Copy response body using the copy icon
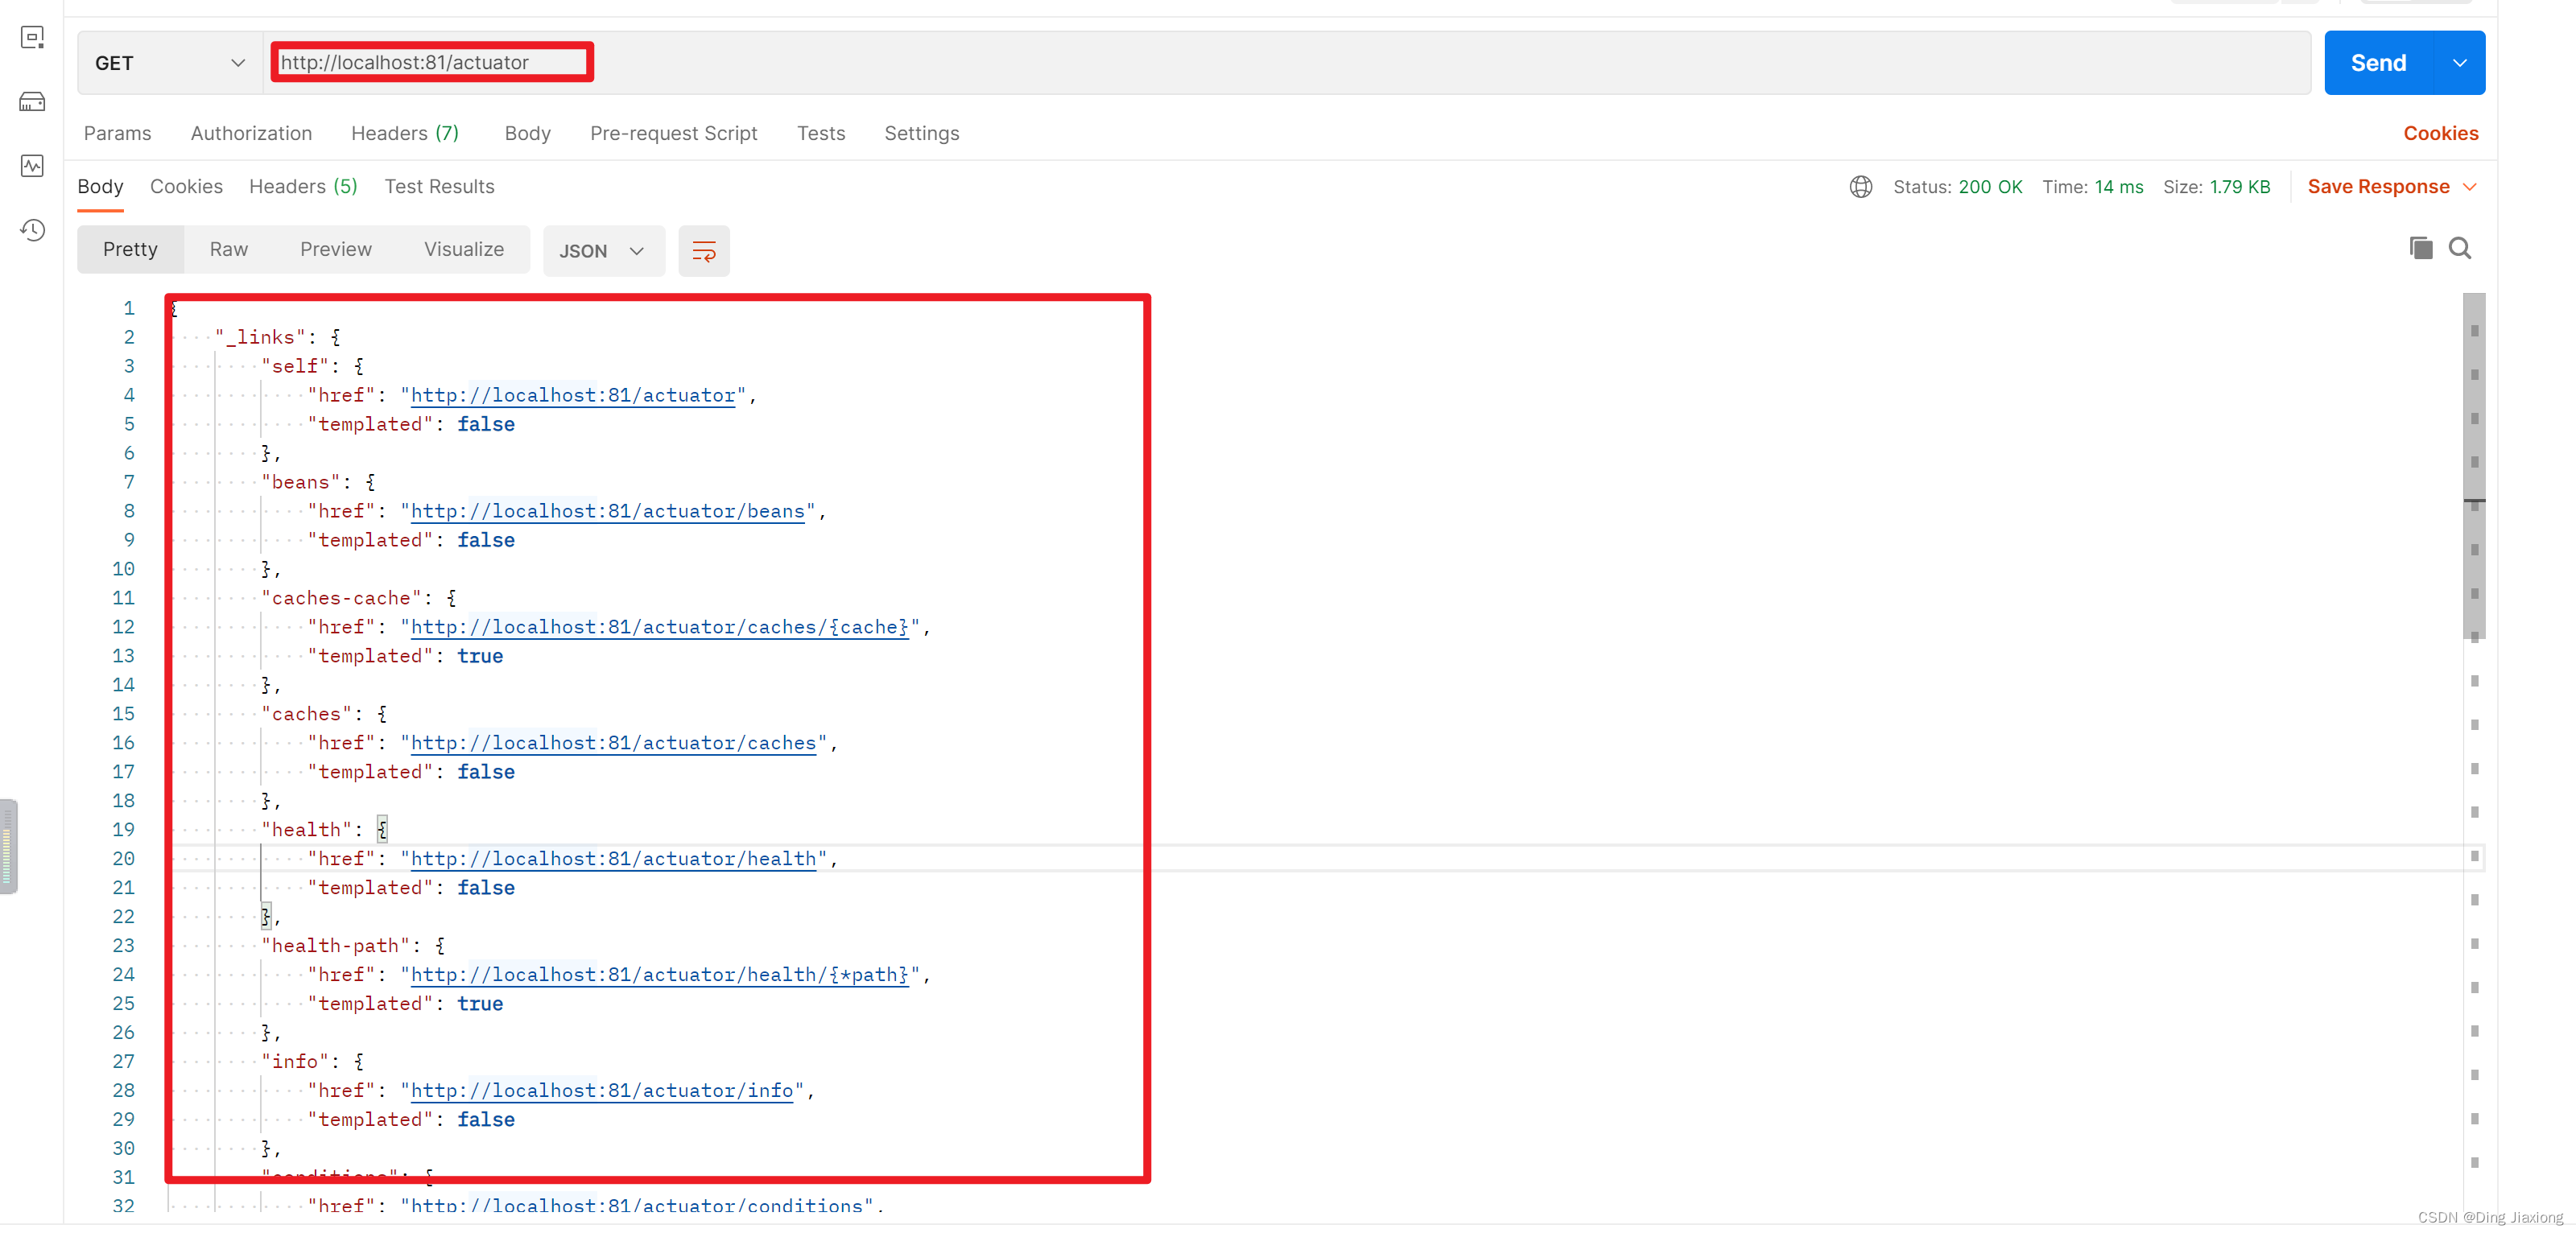 (x=2421, y=248)
